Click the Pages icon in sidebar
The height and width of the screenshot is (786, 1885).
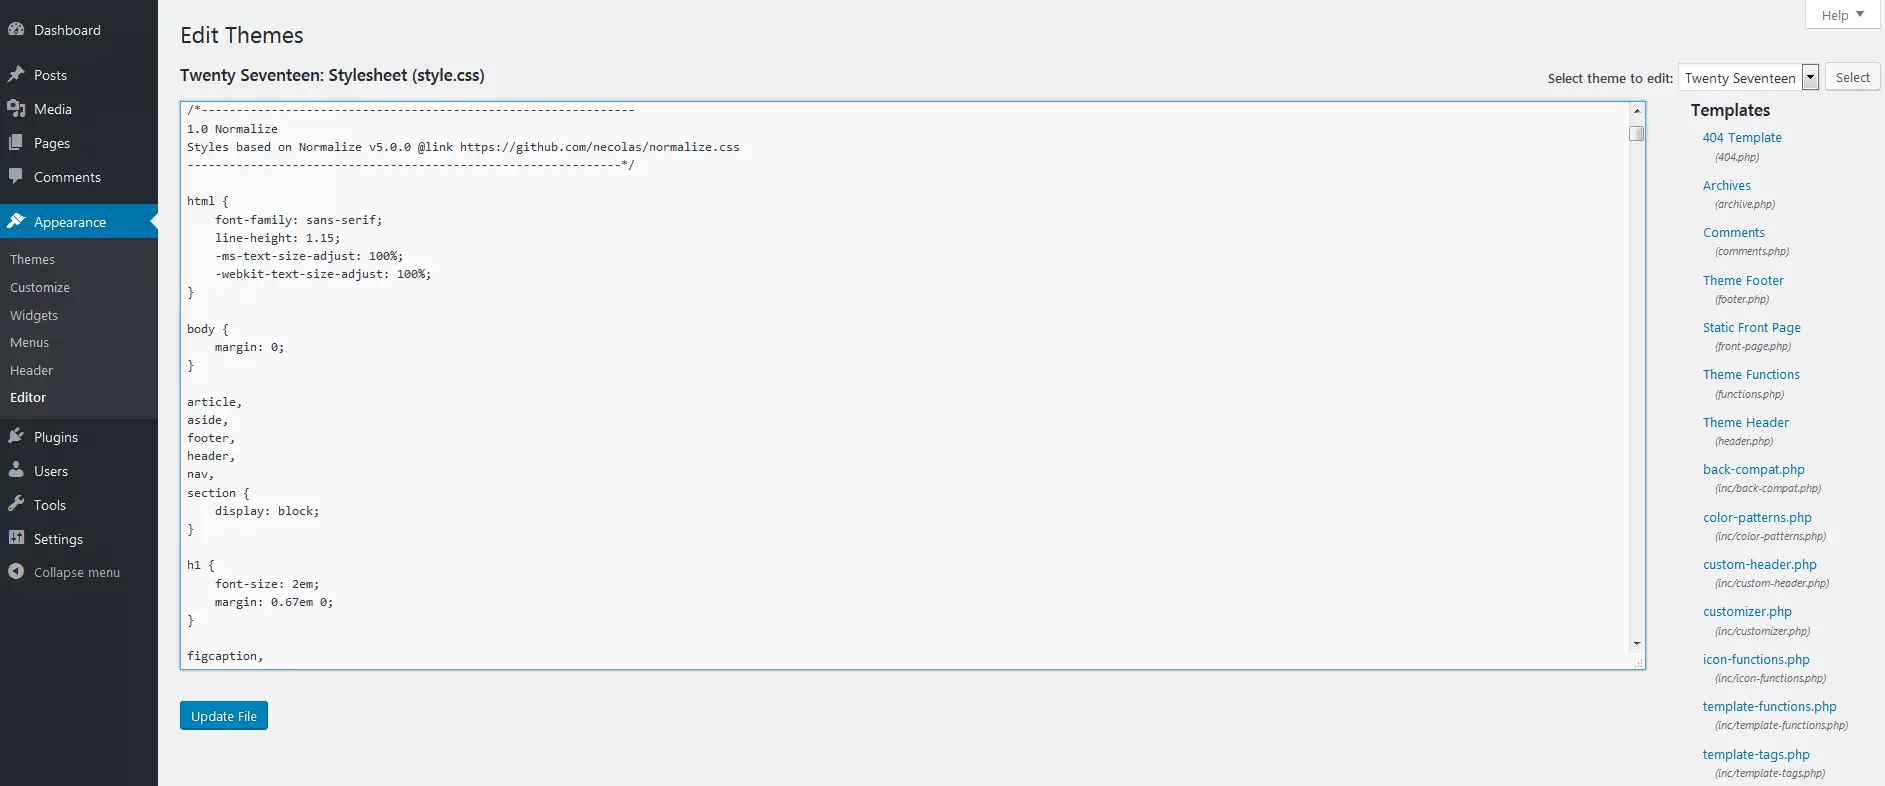point(16,143)
